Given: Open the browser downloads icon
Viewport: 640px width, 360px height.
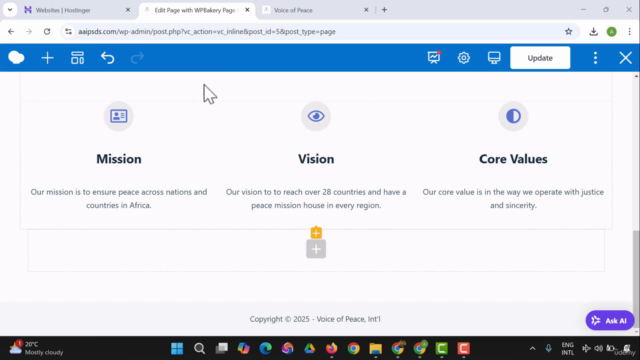Looking at the screenshot, I should coord(593,31).
